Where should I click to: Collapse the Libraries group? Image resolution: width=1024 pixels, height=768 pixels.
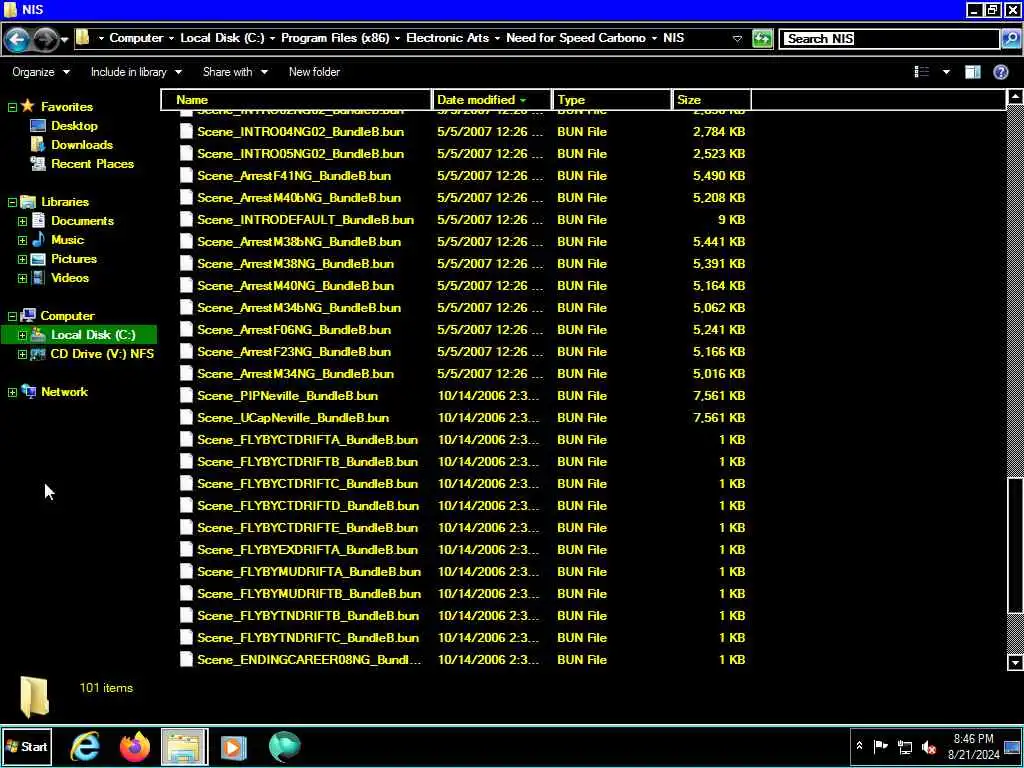coord(12,202)
